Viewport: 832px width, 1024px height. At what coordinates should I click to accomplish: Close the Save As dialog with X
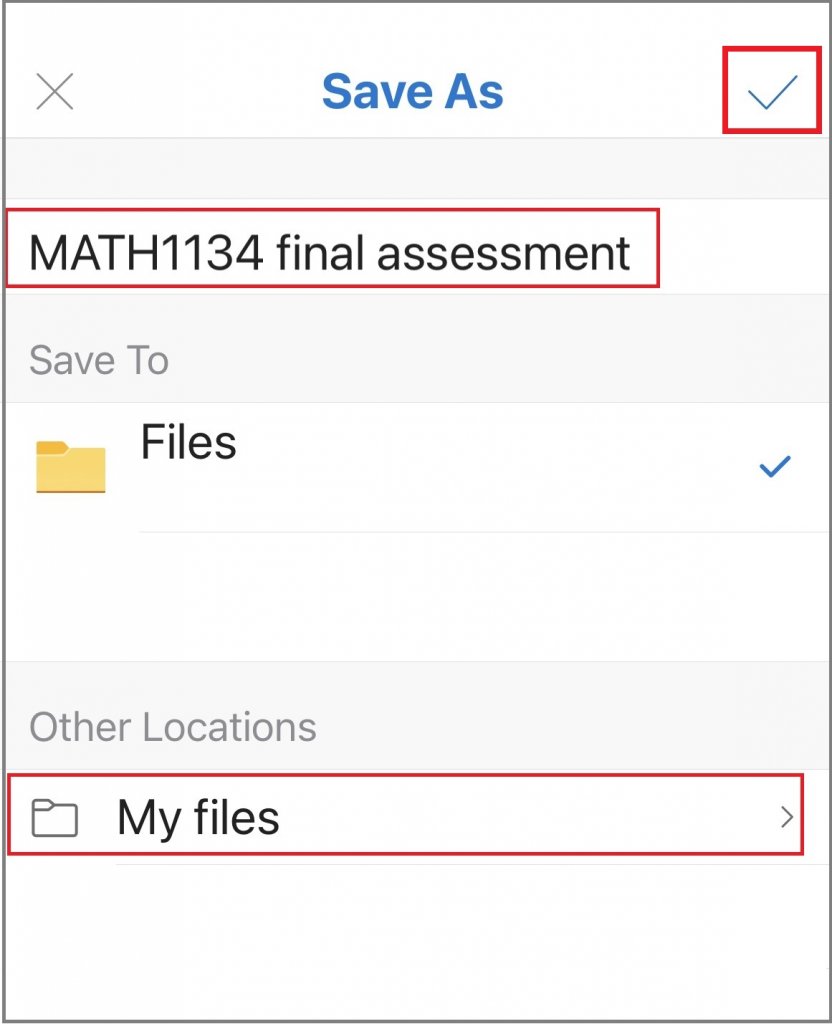click(55, 91)
